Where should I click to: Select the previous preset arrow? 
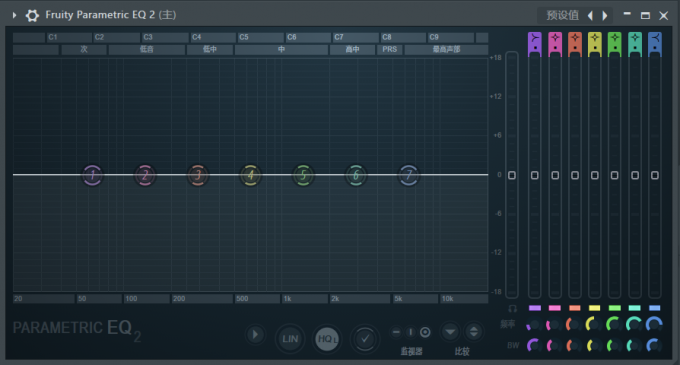pyautogui.click(x=590, y=16)
